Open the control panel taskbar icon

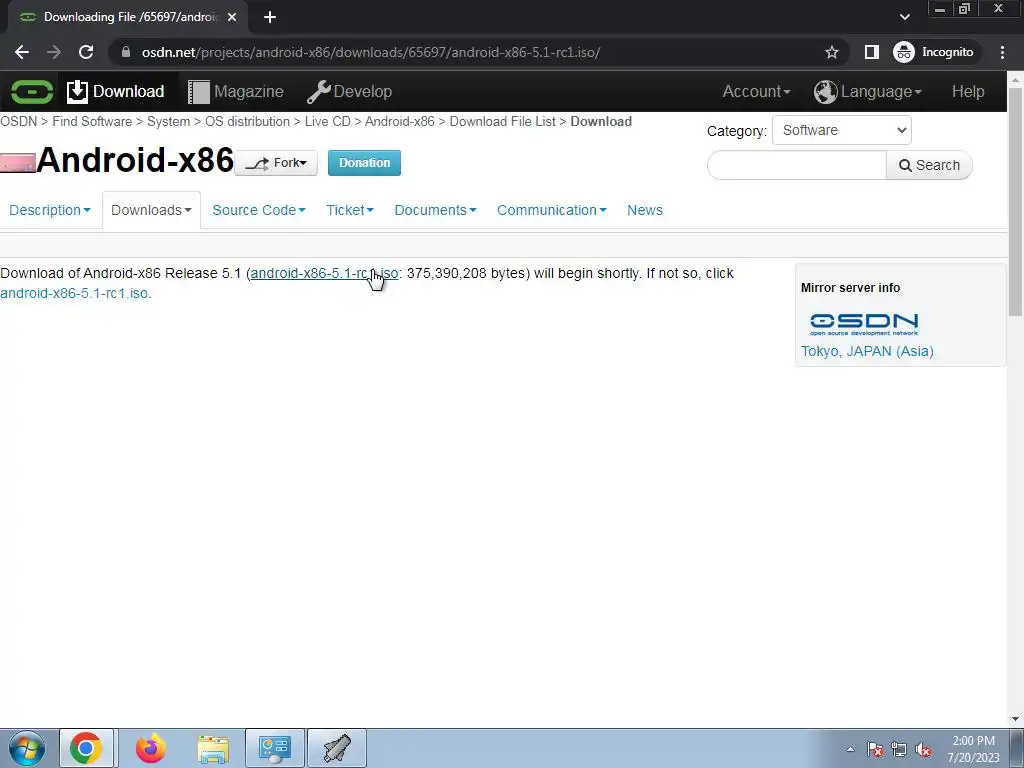click(x=274, y=748)
